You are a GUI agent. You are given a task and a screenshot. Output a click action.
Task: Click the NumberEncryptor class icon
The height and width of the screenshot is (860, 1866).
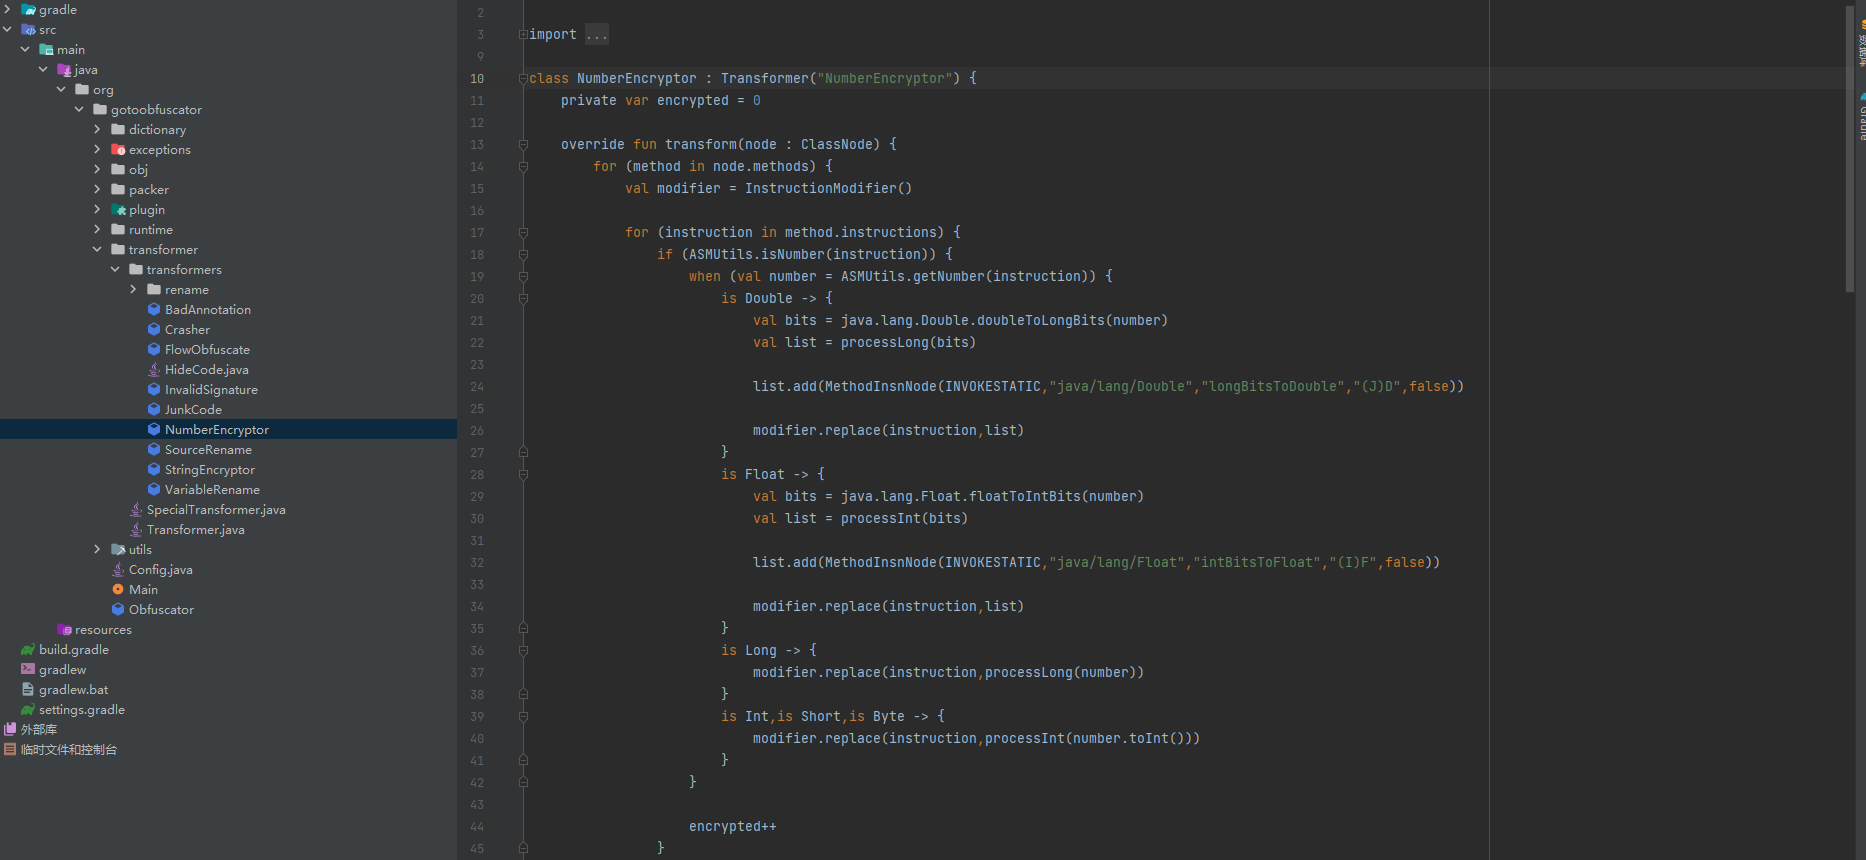click(x=154, y=429)
